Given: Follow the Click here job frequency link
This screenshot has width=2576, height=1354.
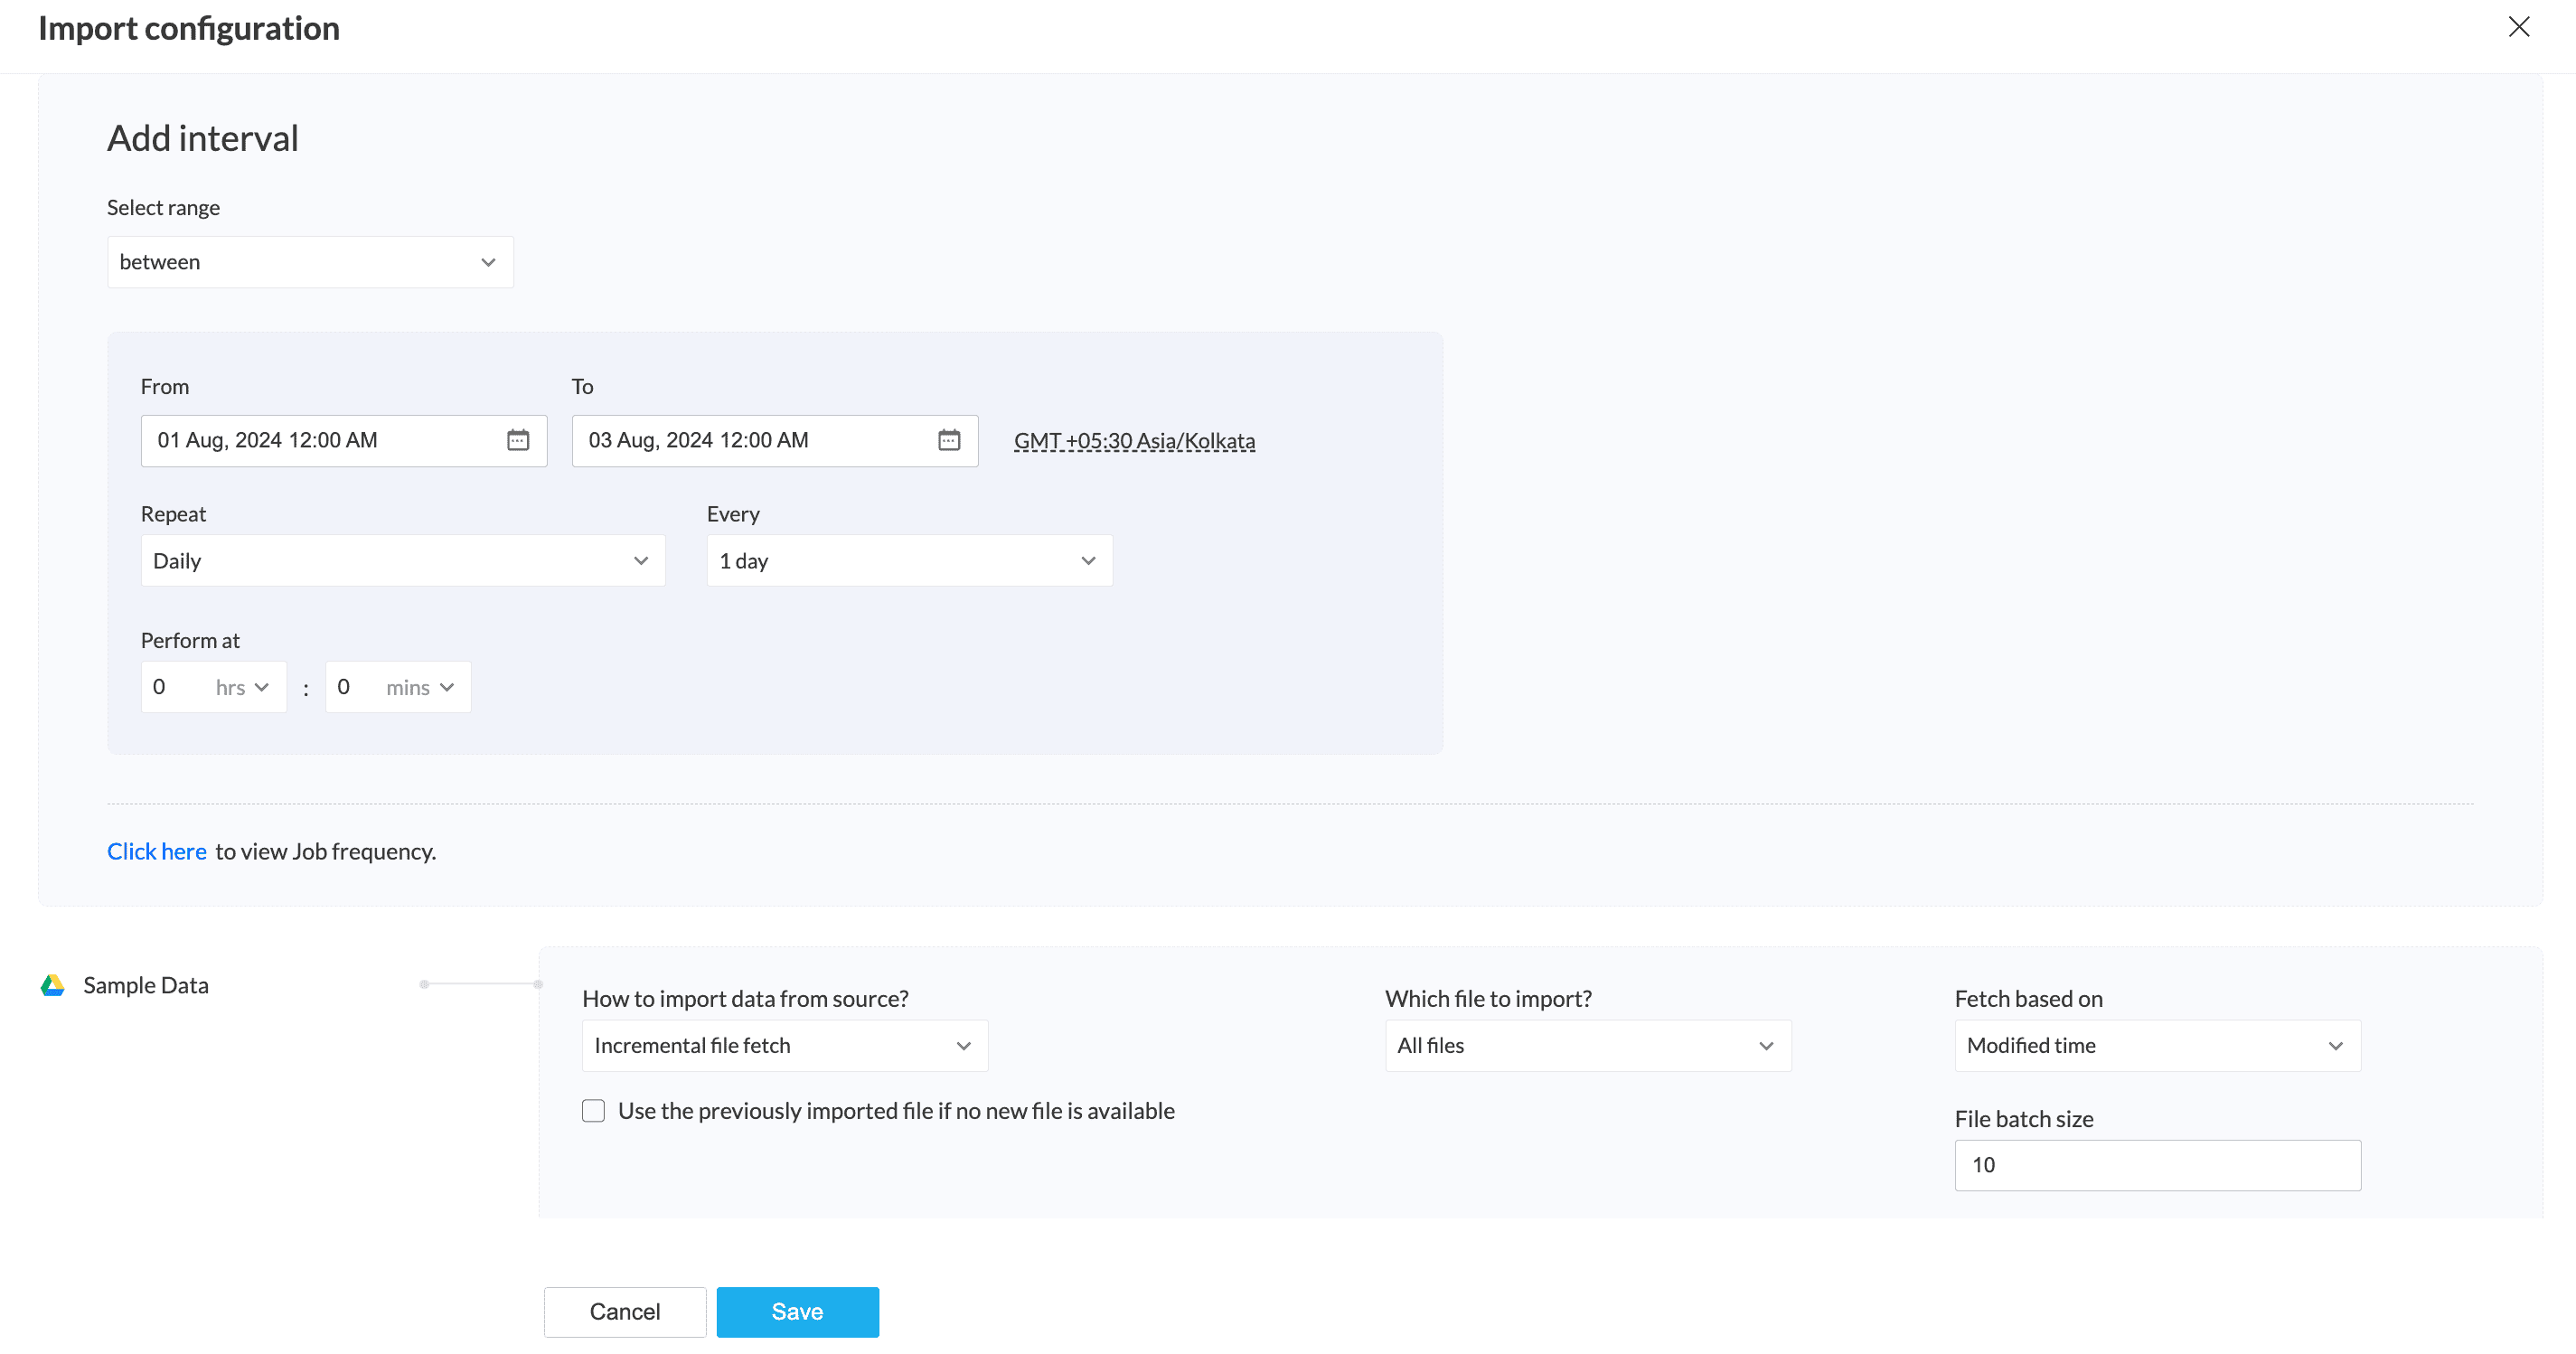Looking at the screenshot, I should 157,851.
